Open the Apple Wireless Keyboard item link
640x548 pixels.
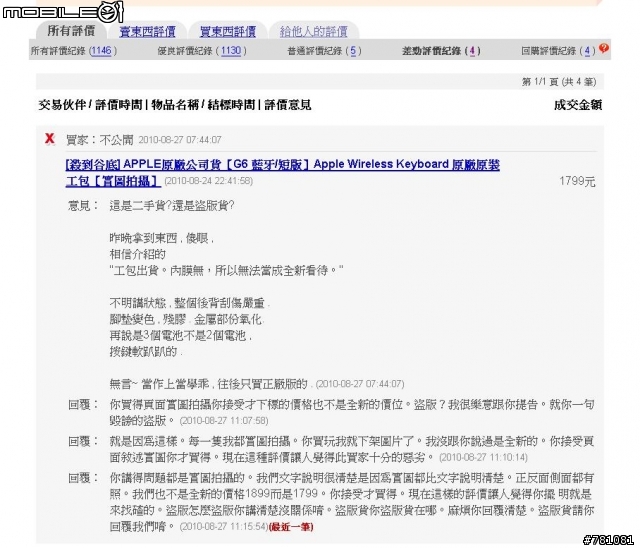click(x=282, y=172)
